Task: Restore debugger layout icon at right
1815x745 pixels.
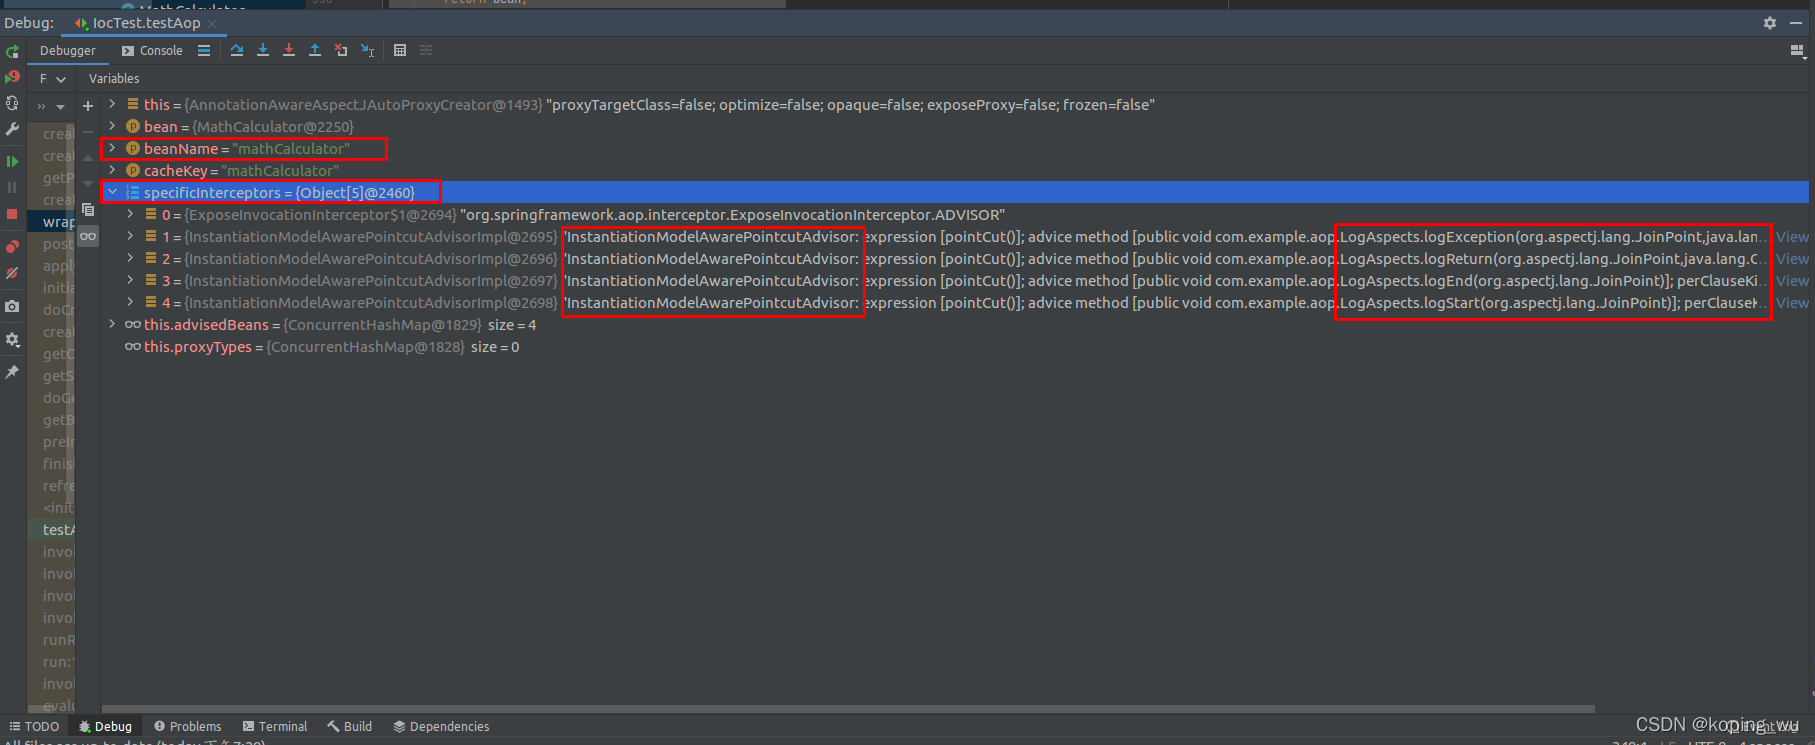Action: pyautogui.click(x=1797, y=50)
